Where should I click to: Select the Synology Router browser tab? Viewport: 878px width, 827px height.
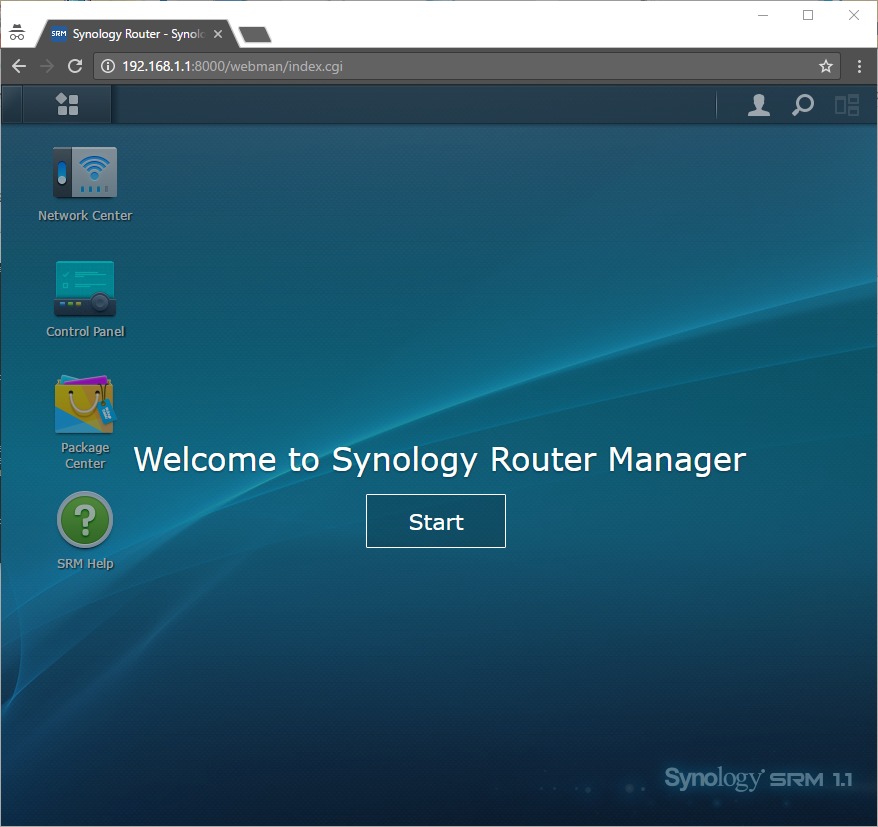(x=137, y=34)
